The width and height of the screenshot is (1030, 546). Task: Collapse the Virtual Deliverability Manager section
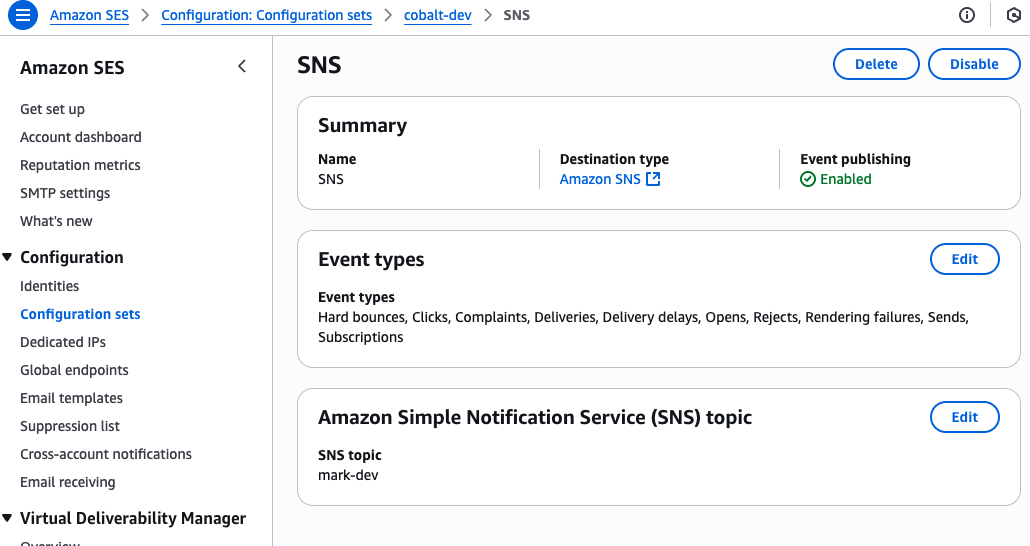point(7,518)
